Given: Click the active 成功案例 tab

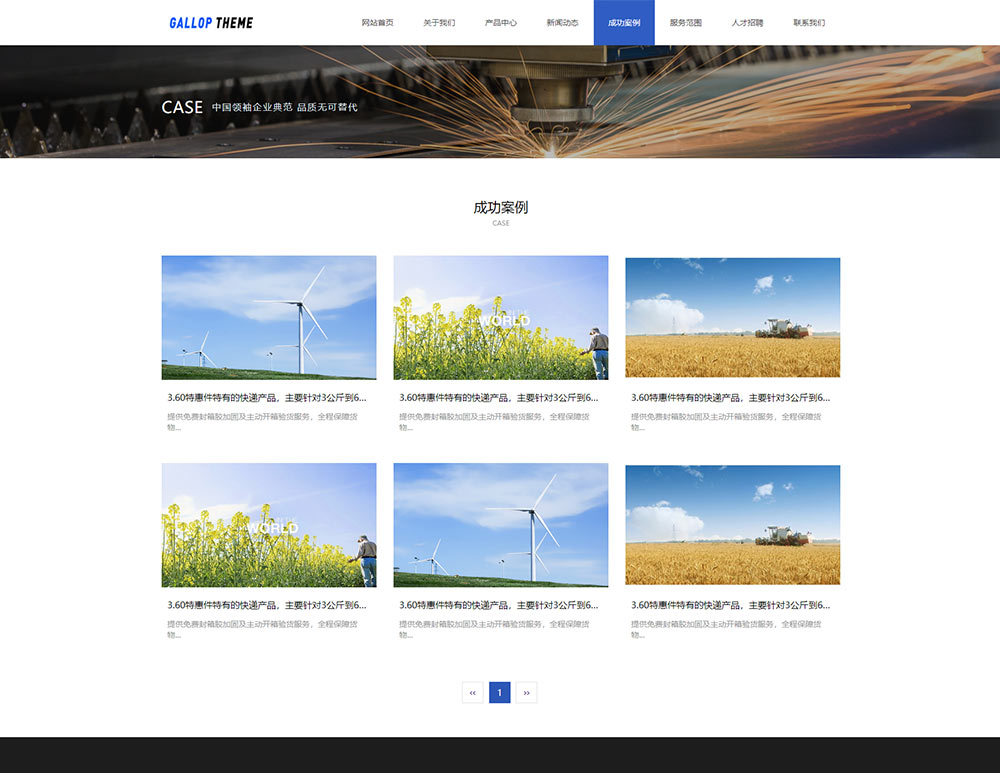Looking at the screenshot, I should 624,23.
